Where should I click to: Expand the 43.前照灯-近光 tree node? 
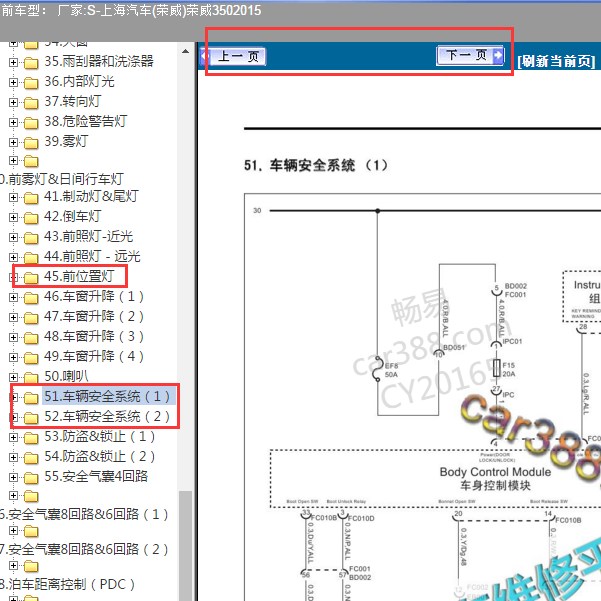click(x=13, y=237)
